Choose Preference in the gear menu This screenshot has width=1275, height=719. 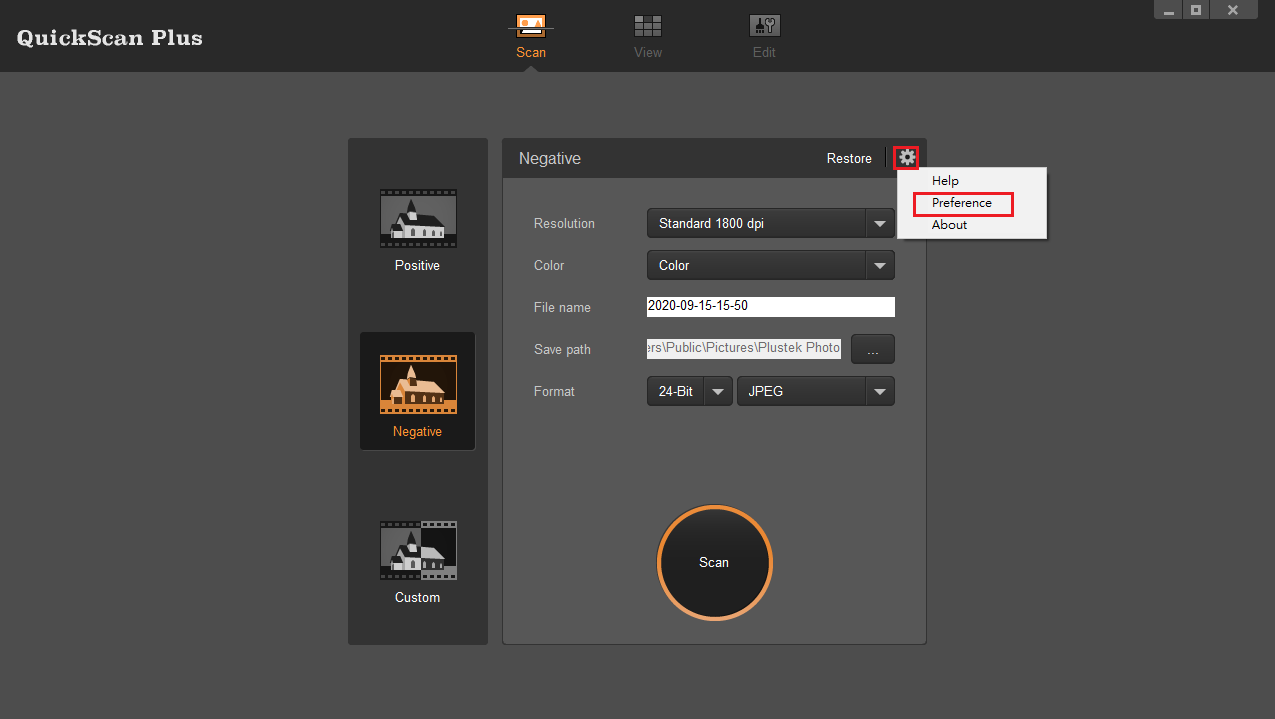pos(962,203)
